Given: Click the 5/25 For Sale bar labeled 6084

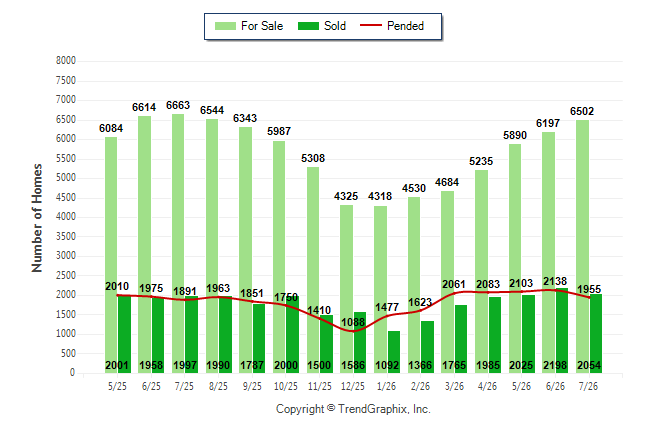Looking at the screenshot, I should [111, 255].
